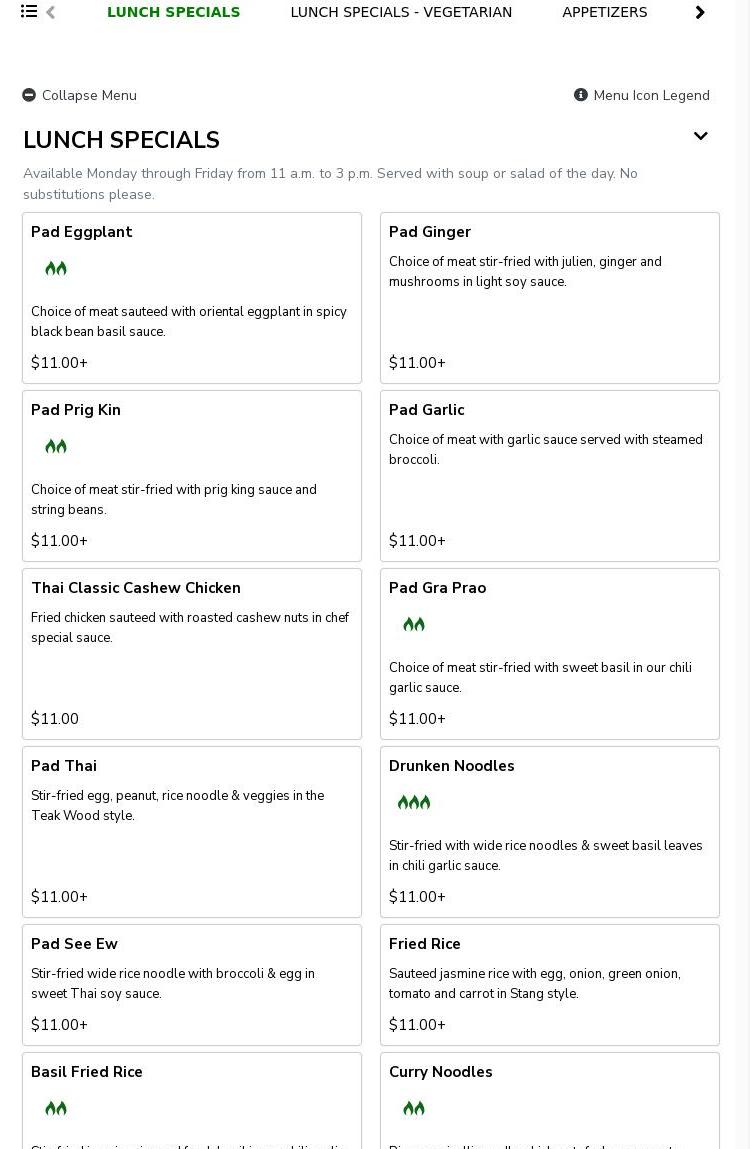Image resolution: width=750 pixels, height=1149 pixels.
Task: Click spicy flame icon on Curry Noodles
Action: pos(414,1108)
